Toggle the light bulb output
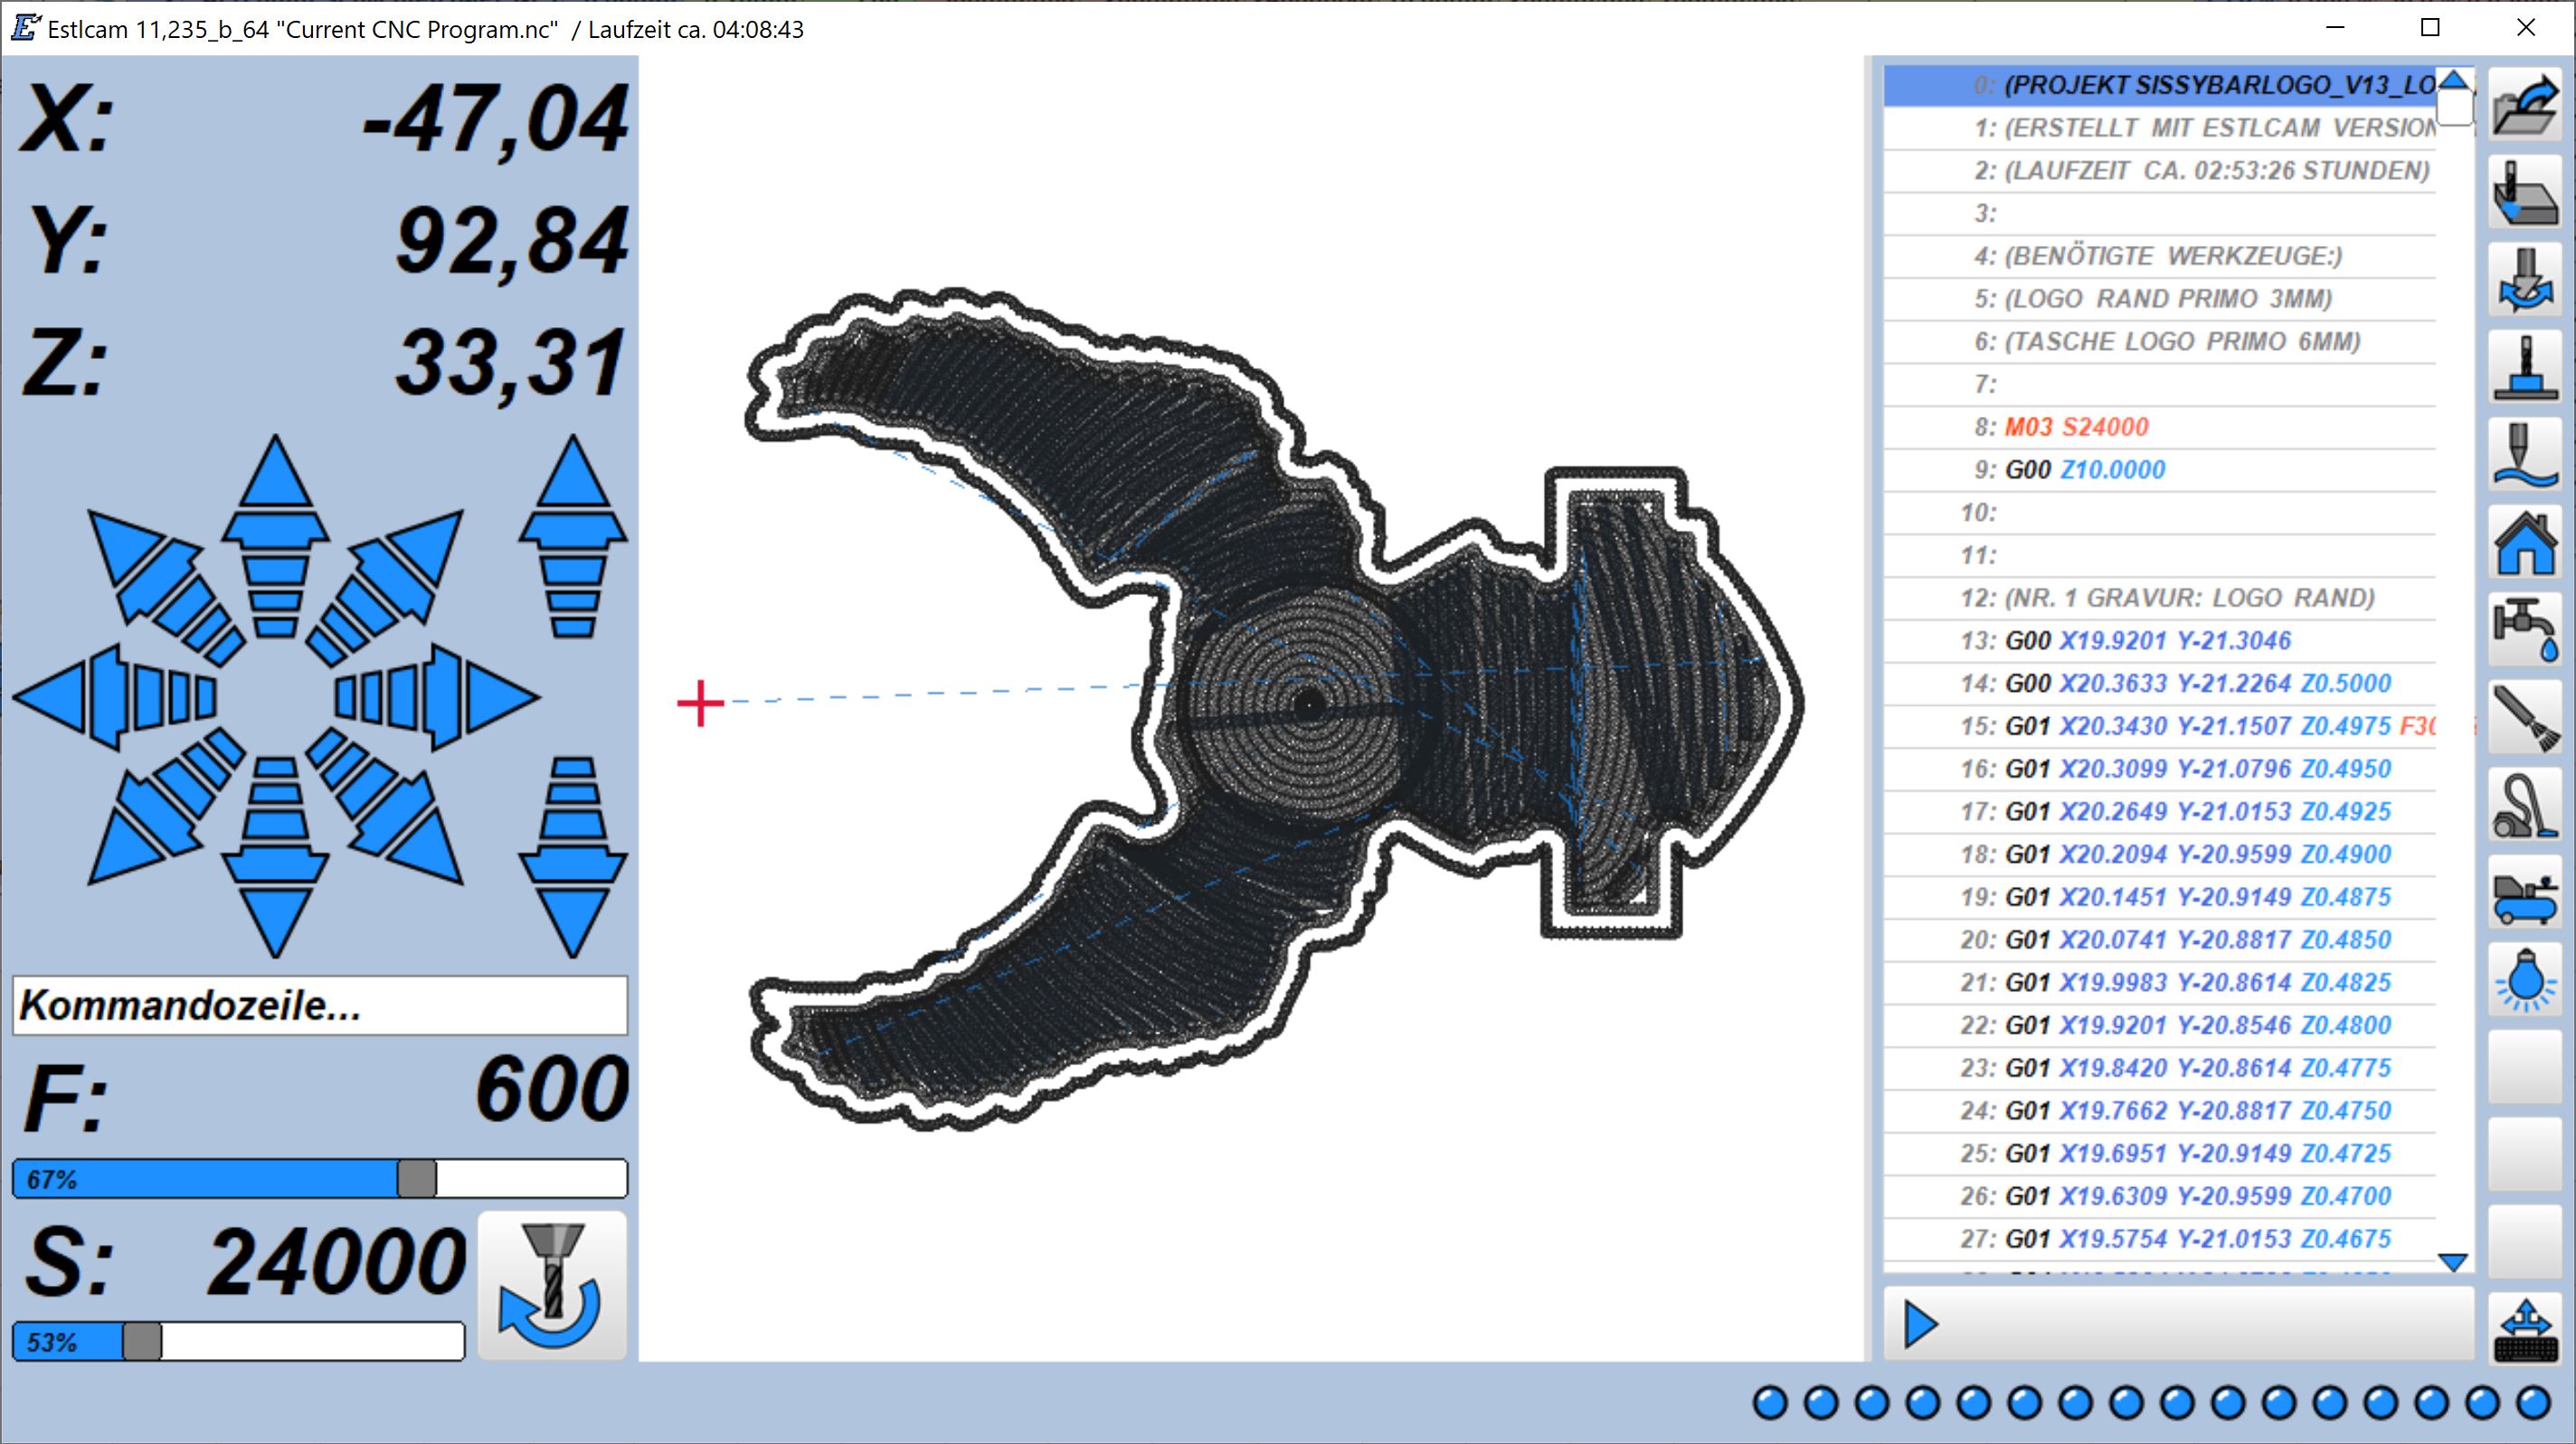Viewport: 2576px width, 1444px height. click(x=2524, y=979)
